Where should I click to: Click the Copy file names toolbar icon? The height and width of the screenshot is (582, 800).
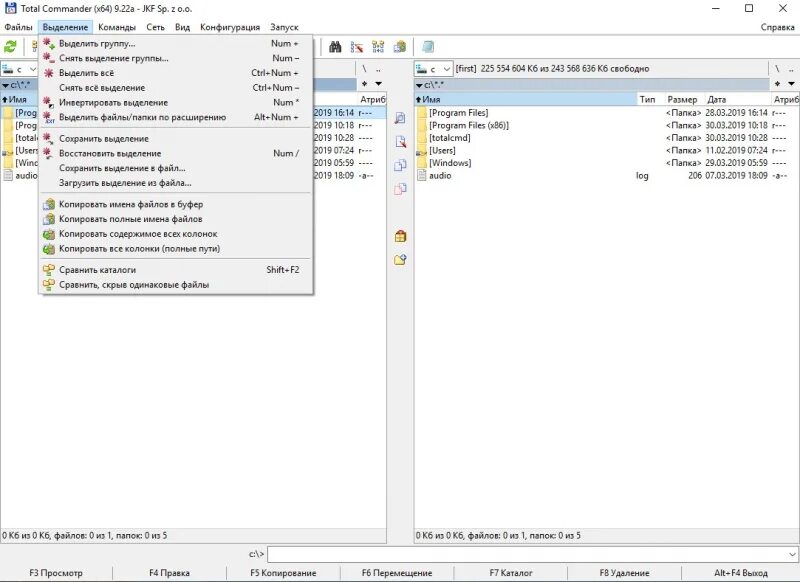tap(399, 47)
